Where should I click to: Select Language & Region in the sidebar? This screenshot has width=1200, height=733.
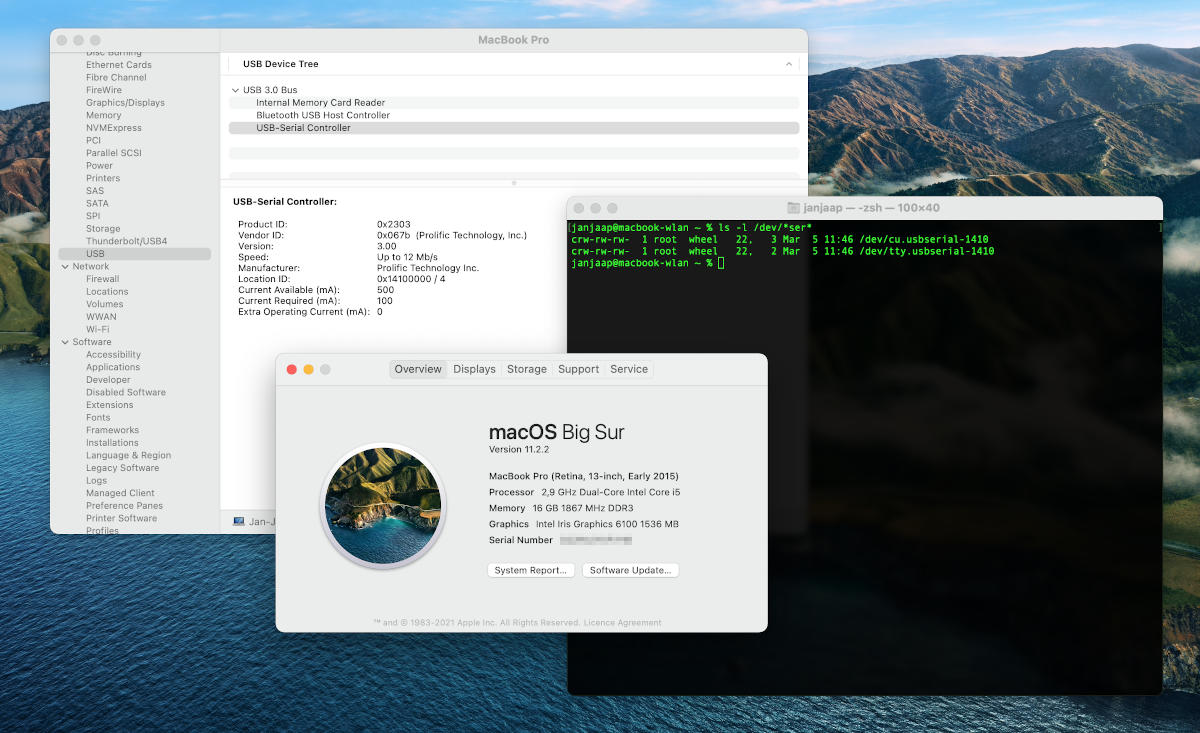[128, 455]
